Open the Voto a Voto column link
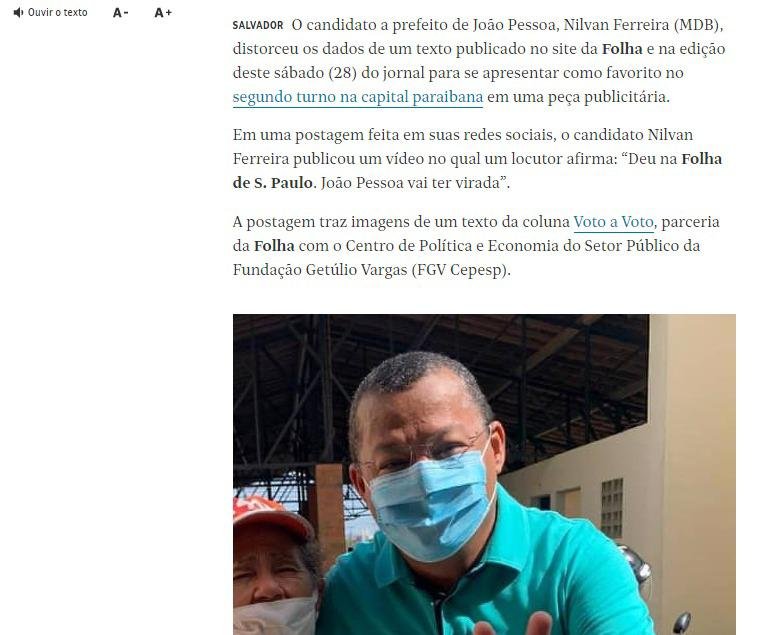The image size is (783, 635). pos(613,222)
